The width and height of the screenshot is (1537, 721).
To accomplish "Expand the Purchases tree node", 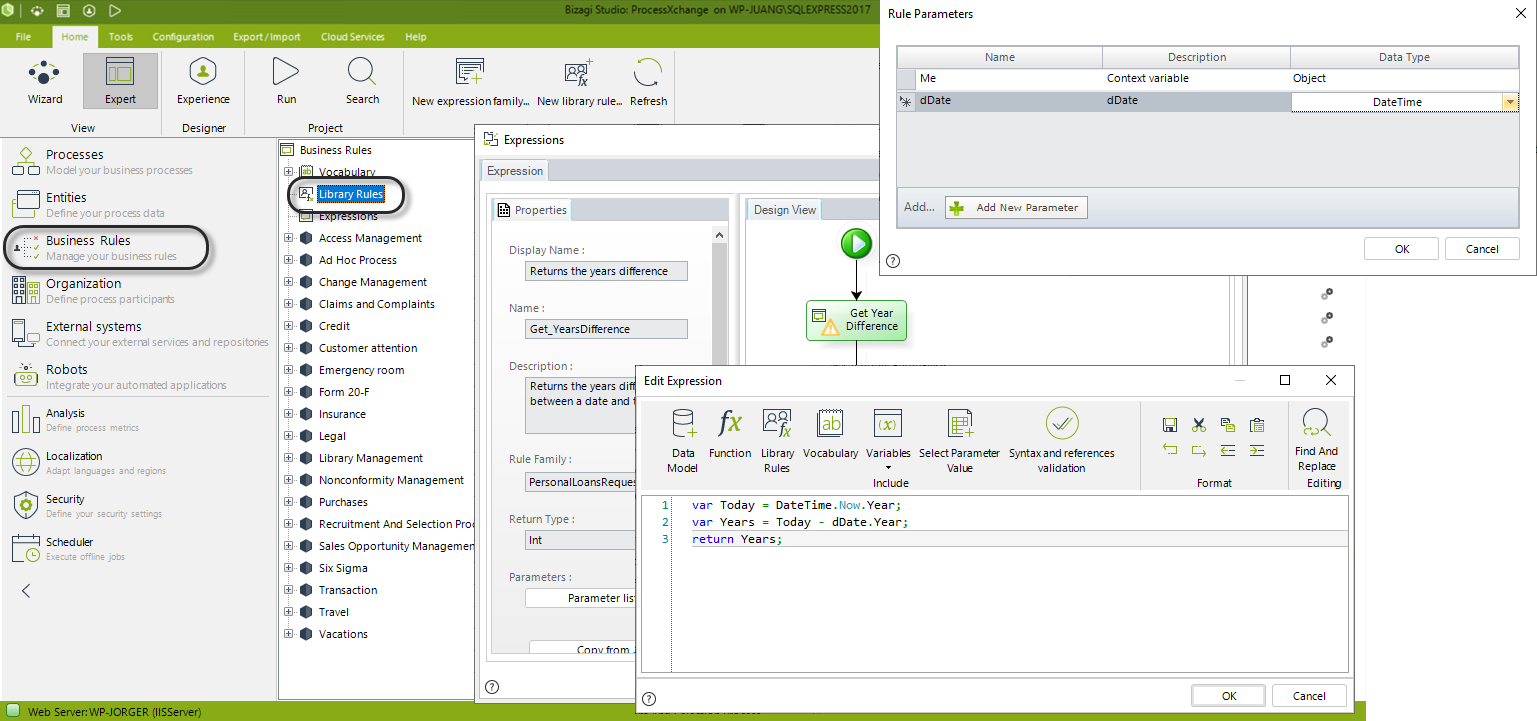I will tap(289, 502).
